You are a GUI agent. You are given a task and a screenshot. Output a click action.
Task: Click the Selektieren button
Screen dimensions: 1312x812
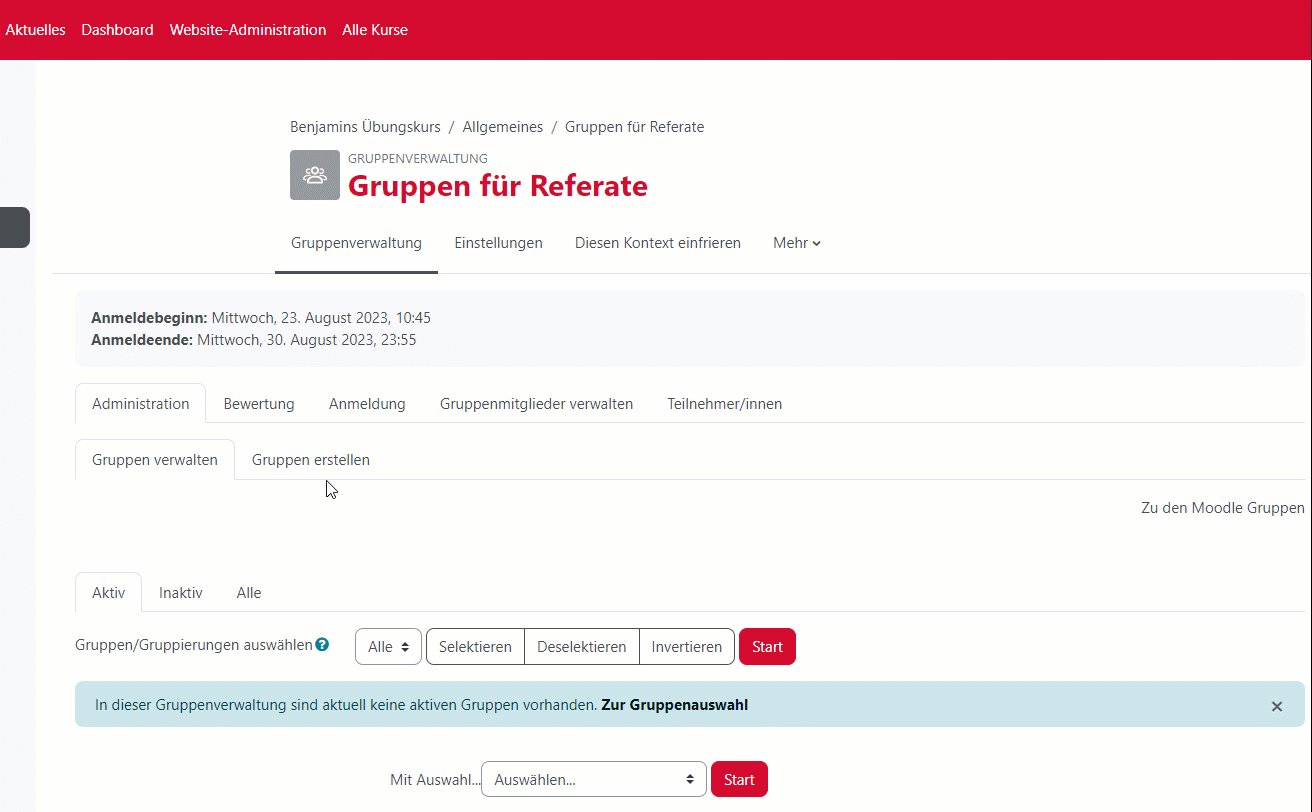click(475, 646)
